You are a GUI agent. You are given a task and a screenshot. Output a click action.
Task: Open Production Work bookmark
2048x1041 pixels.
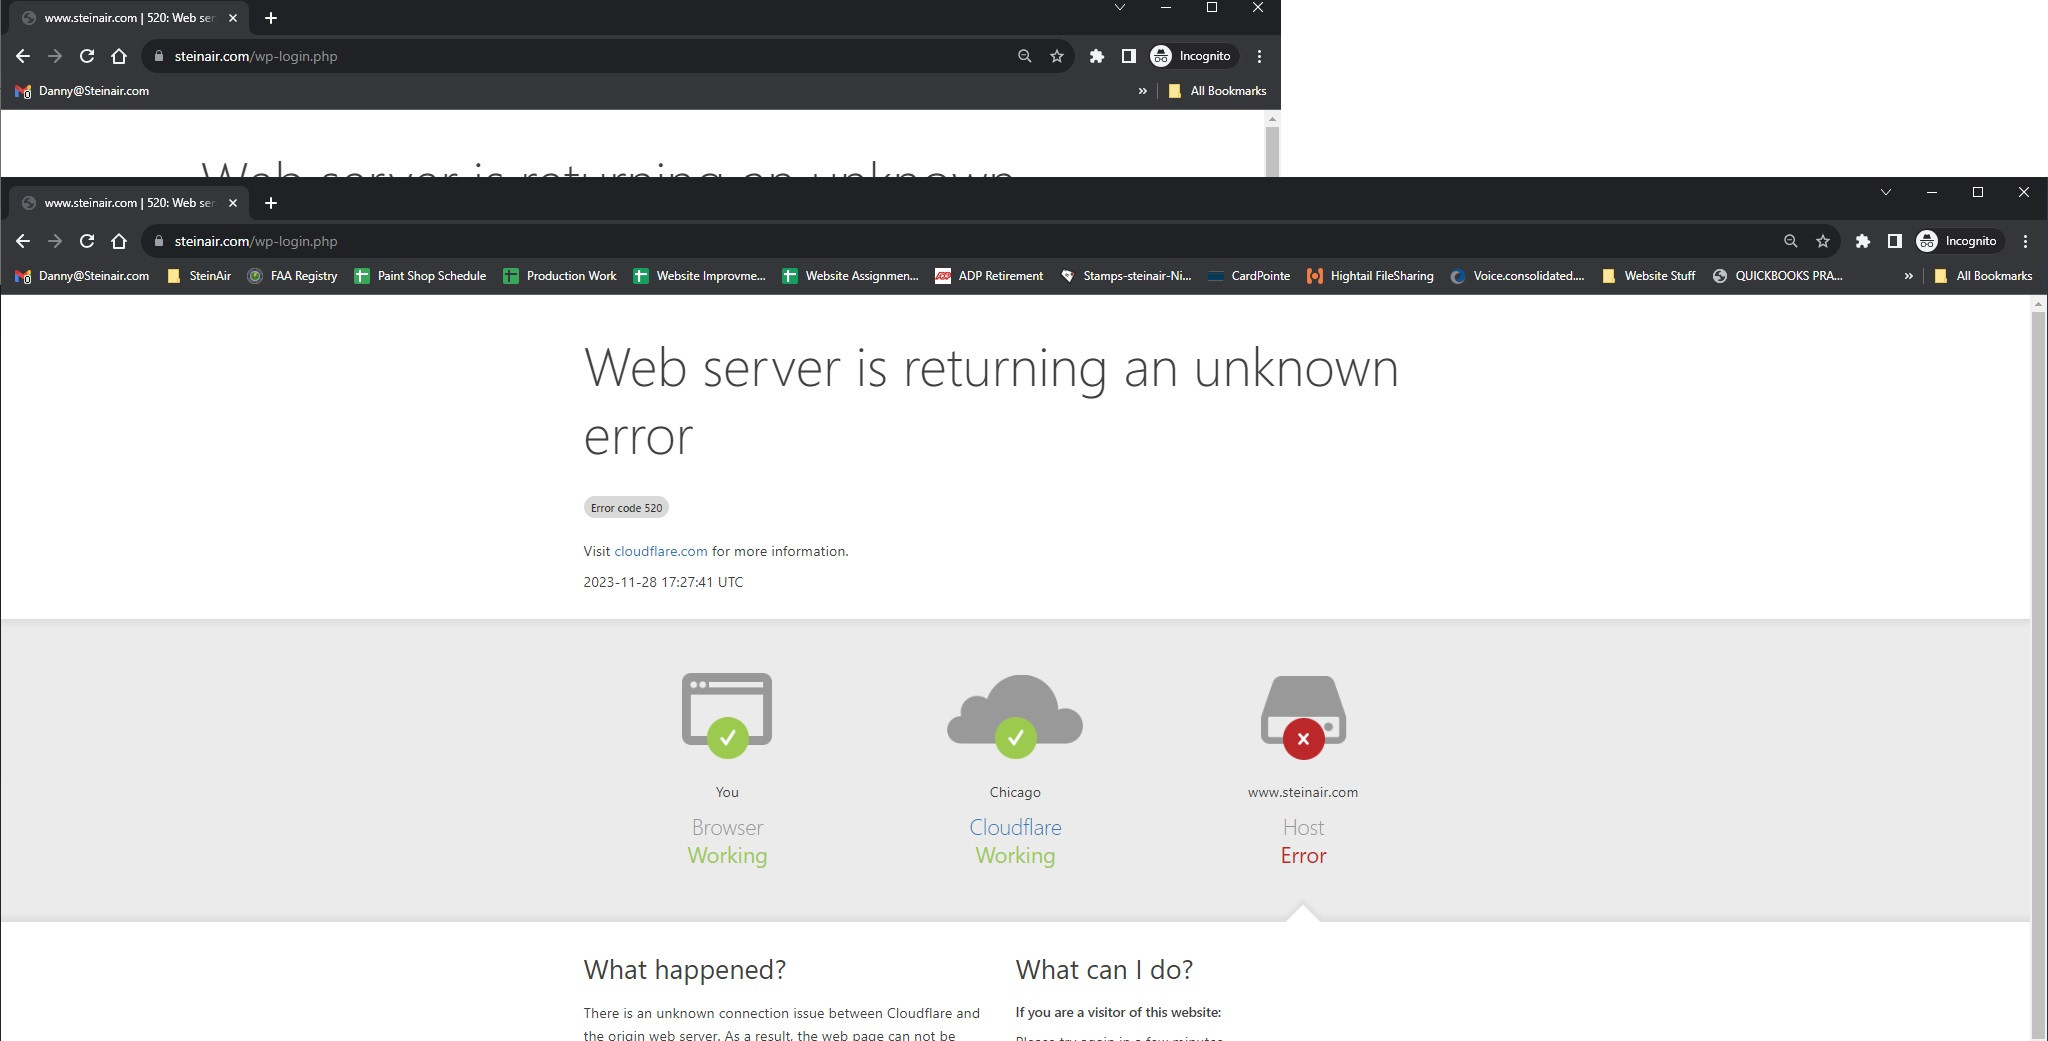pyautogui.click(x=560, y=276)
